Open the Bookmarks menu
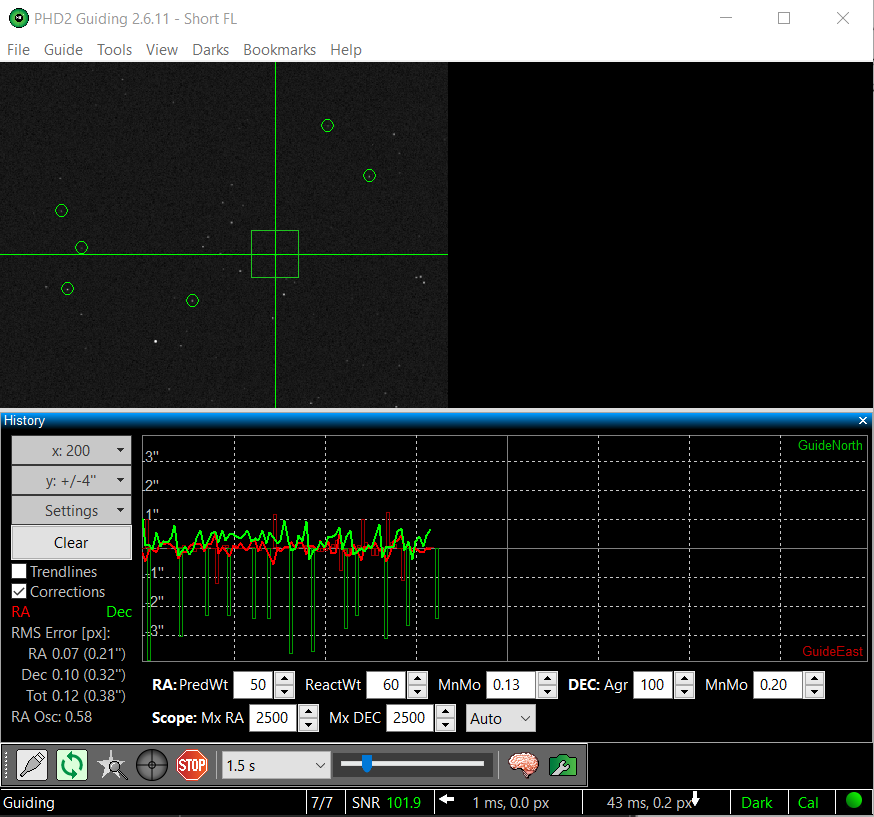Screen dimensions: 874x817 point(279,50)
